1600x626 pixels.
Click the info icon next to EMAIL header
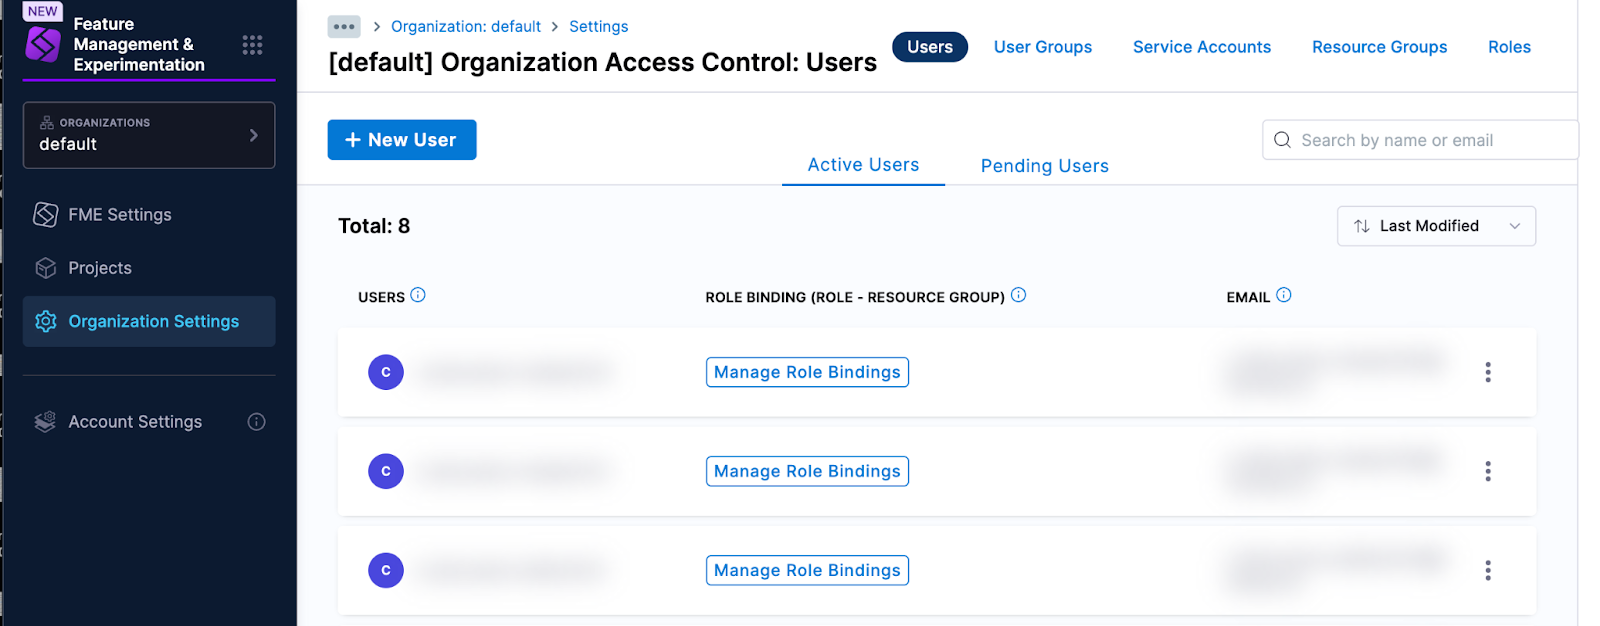coord(1284,295)
